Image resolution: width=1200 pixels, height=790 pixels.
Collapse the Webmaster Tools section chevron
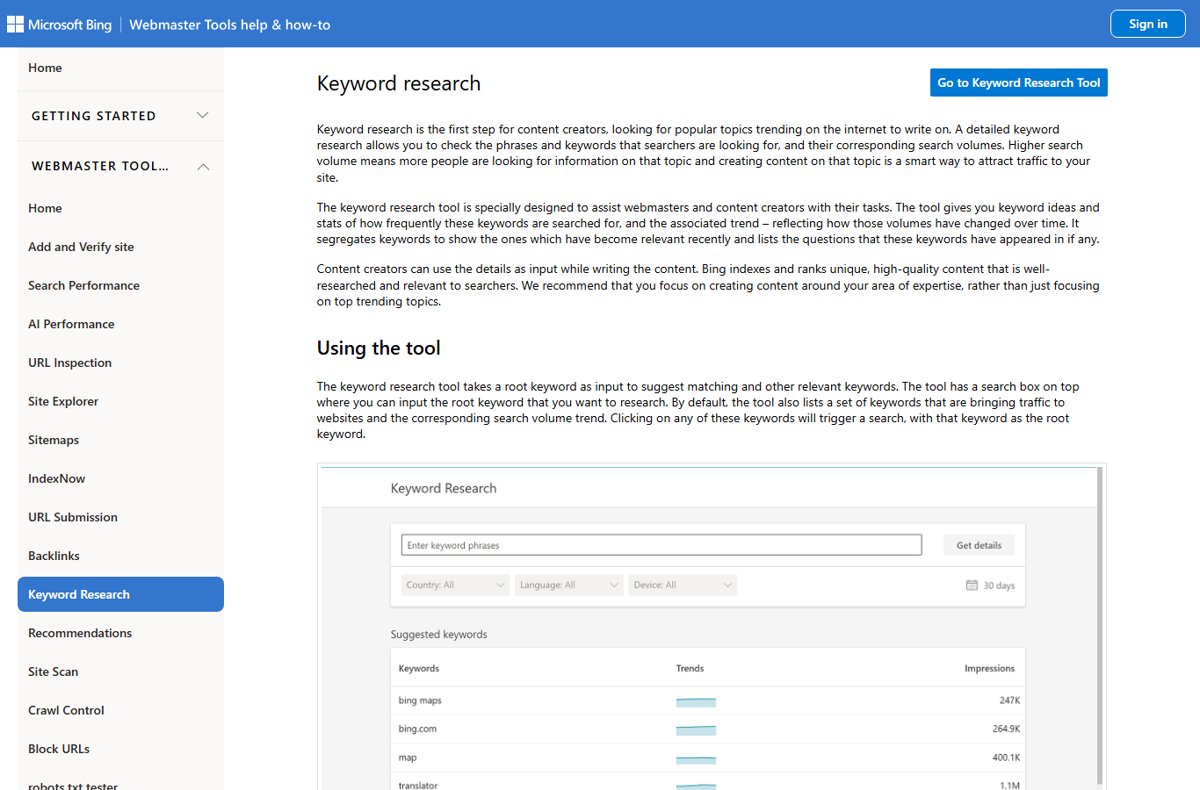pos(203,167)
